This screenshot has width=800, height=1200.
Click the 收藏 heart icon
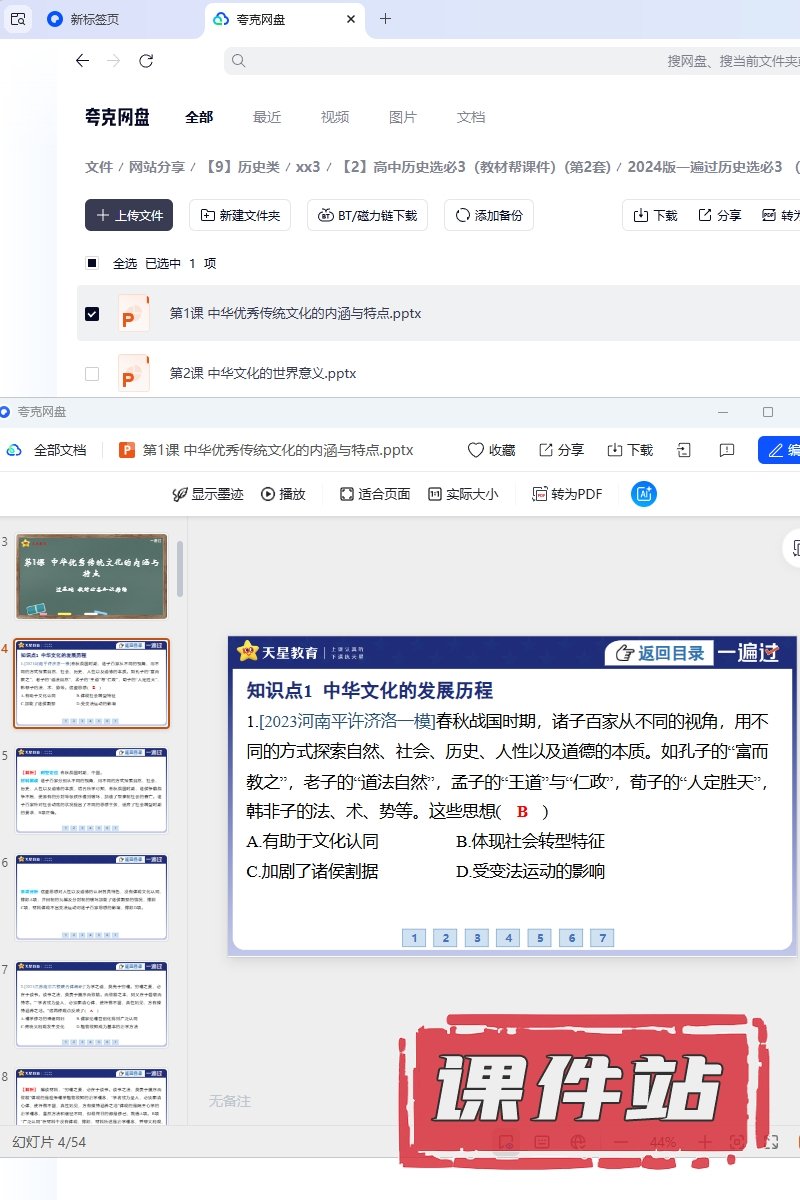tap(476, 450)
